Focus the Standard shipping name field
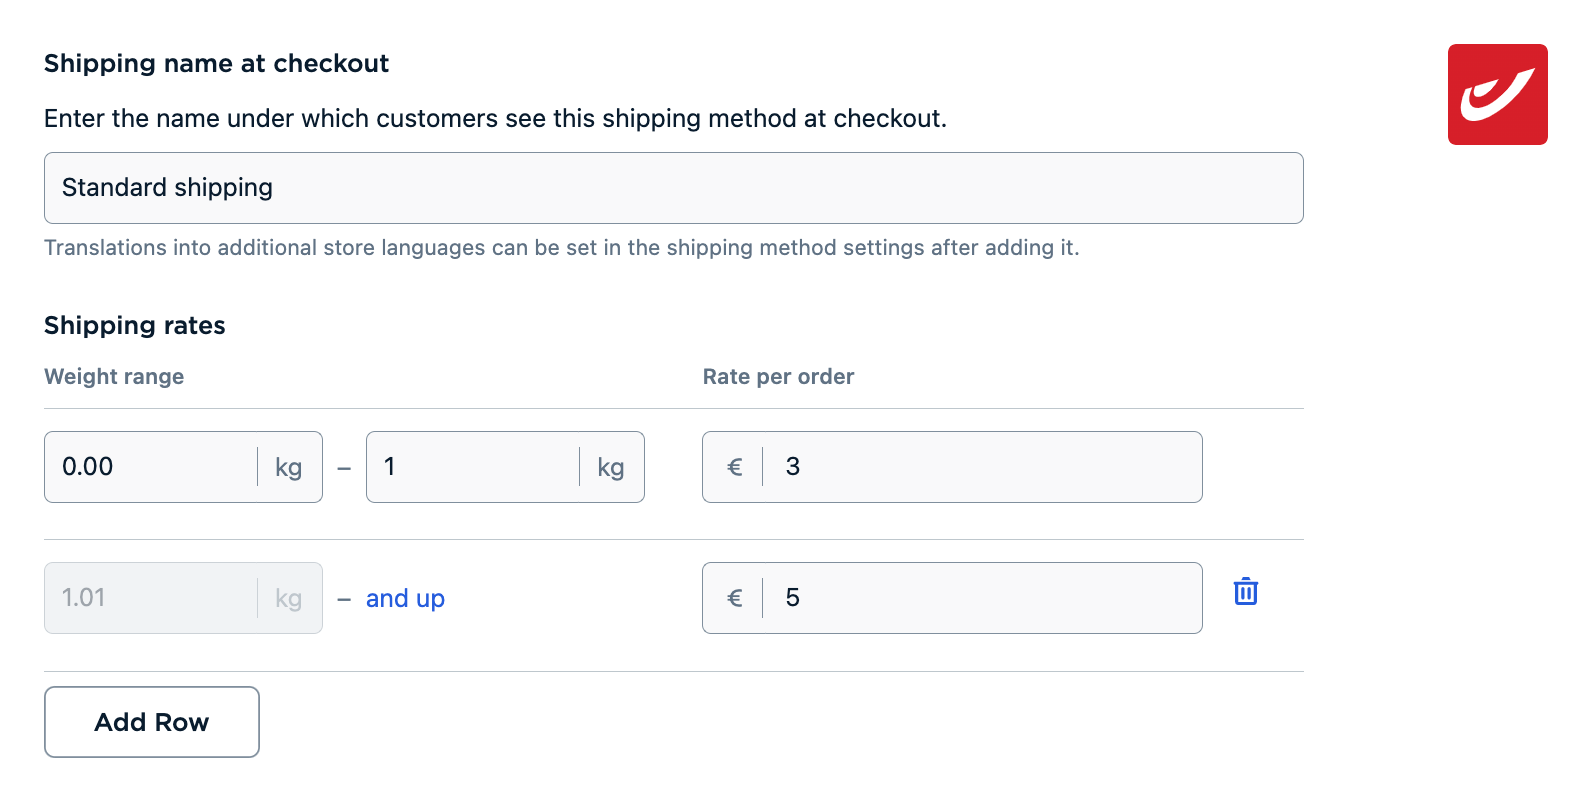The width and height of the screenshot is (1582, 804). click(x=673, y=188)
